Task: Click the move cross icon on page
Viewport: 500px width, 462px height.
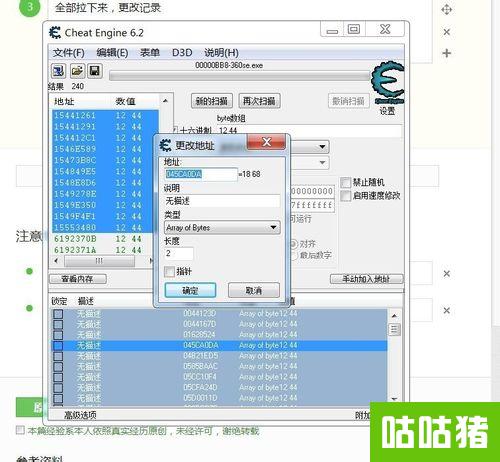Action: [x=446, y=10]
